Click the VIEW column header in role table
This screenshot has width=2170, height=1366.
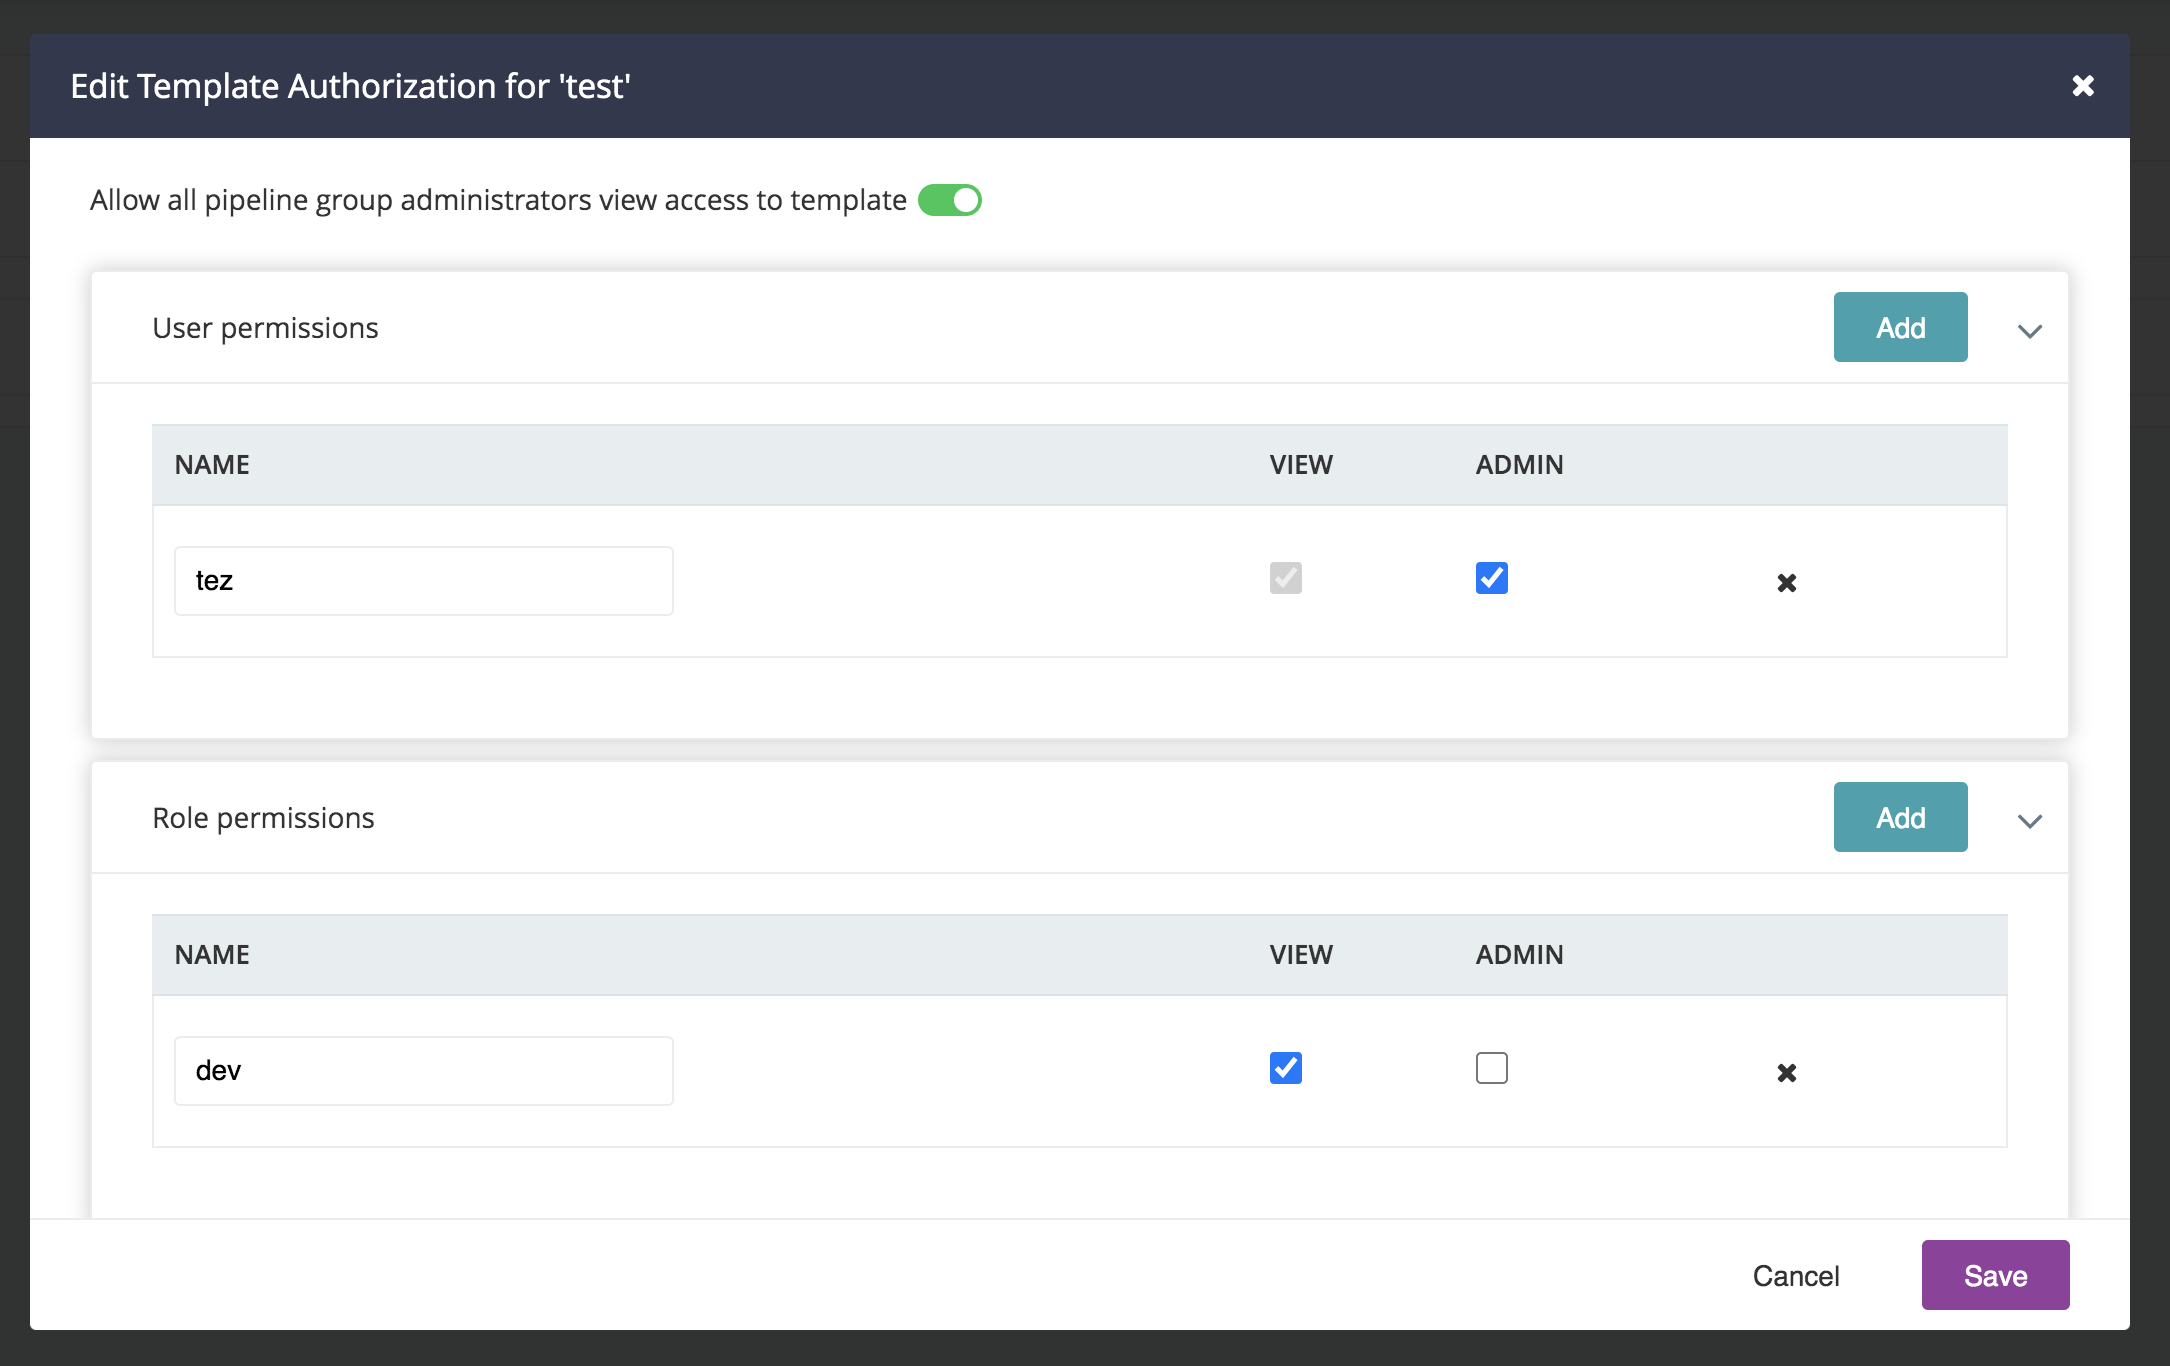(1301, 955)
